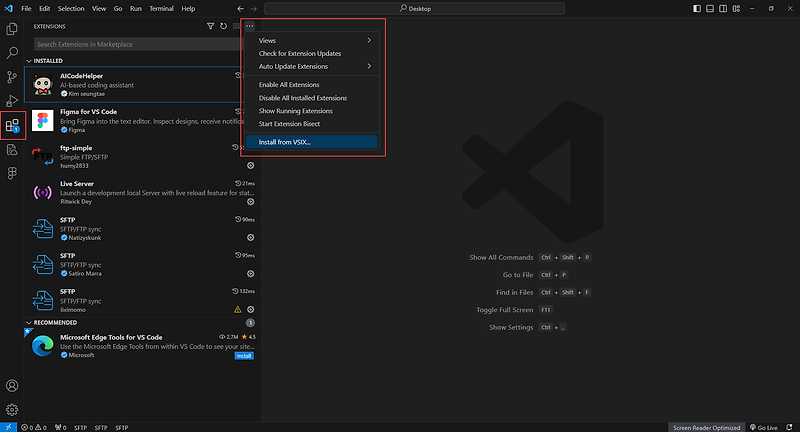Open the Figma icon in activity bar

(12, 173)
